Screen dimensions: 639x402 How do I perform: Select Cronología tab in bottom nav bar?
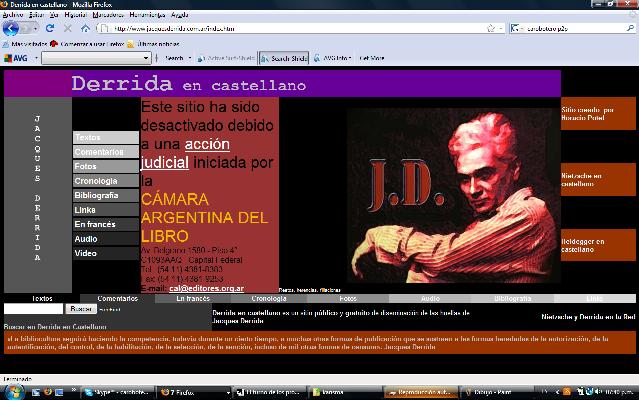269,298
